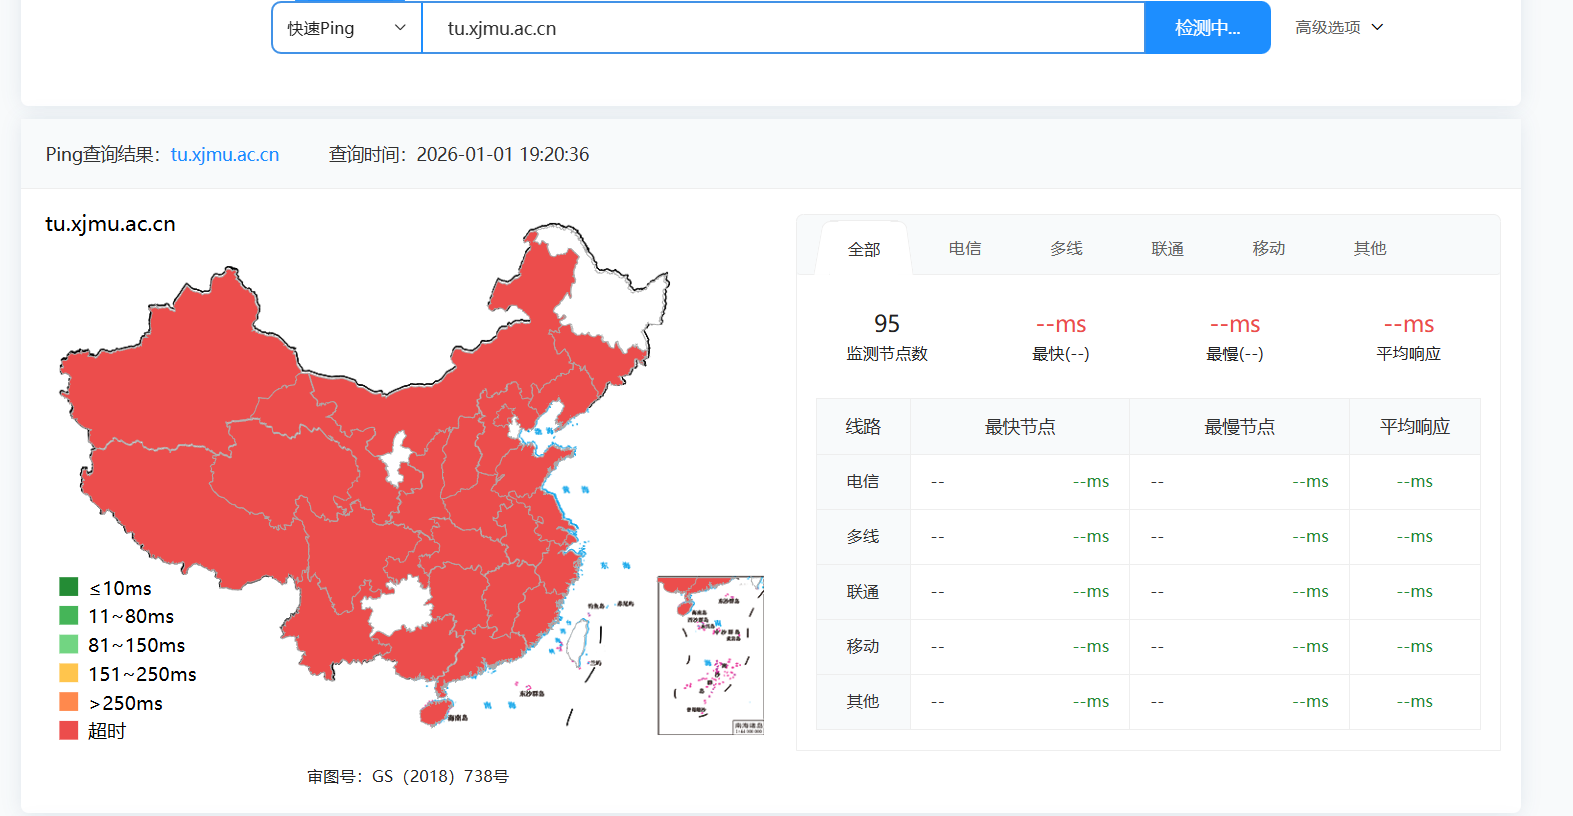Viewport: 1573px width, 816px height.
Task: Click the dark green ≤10ms legend swatch
Action: [x=69, y=587]
